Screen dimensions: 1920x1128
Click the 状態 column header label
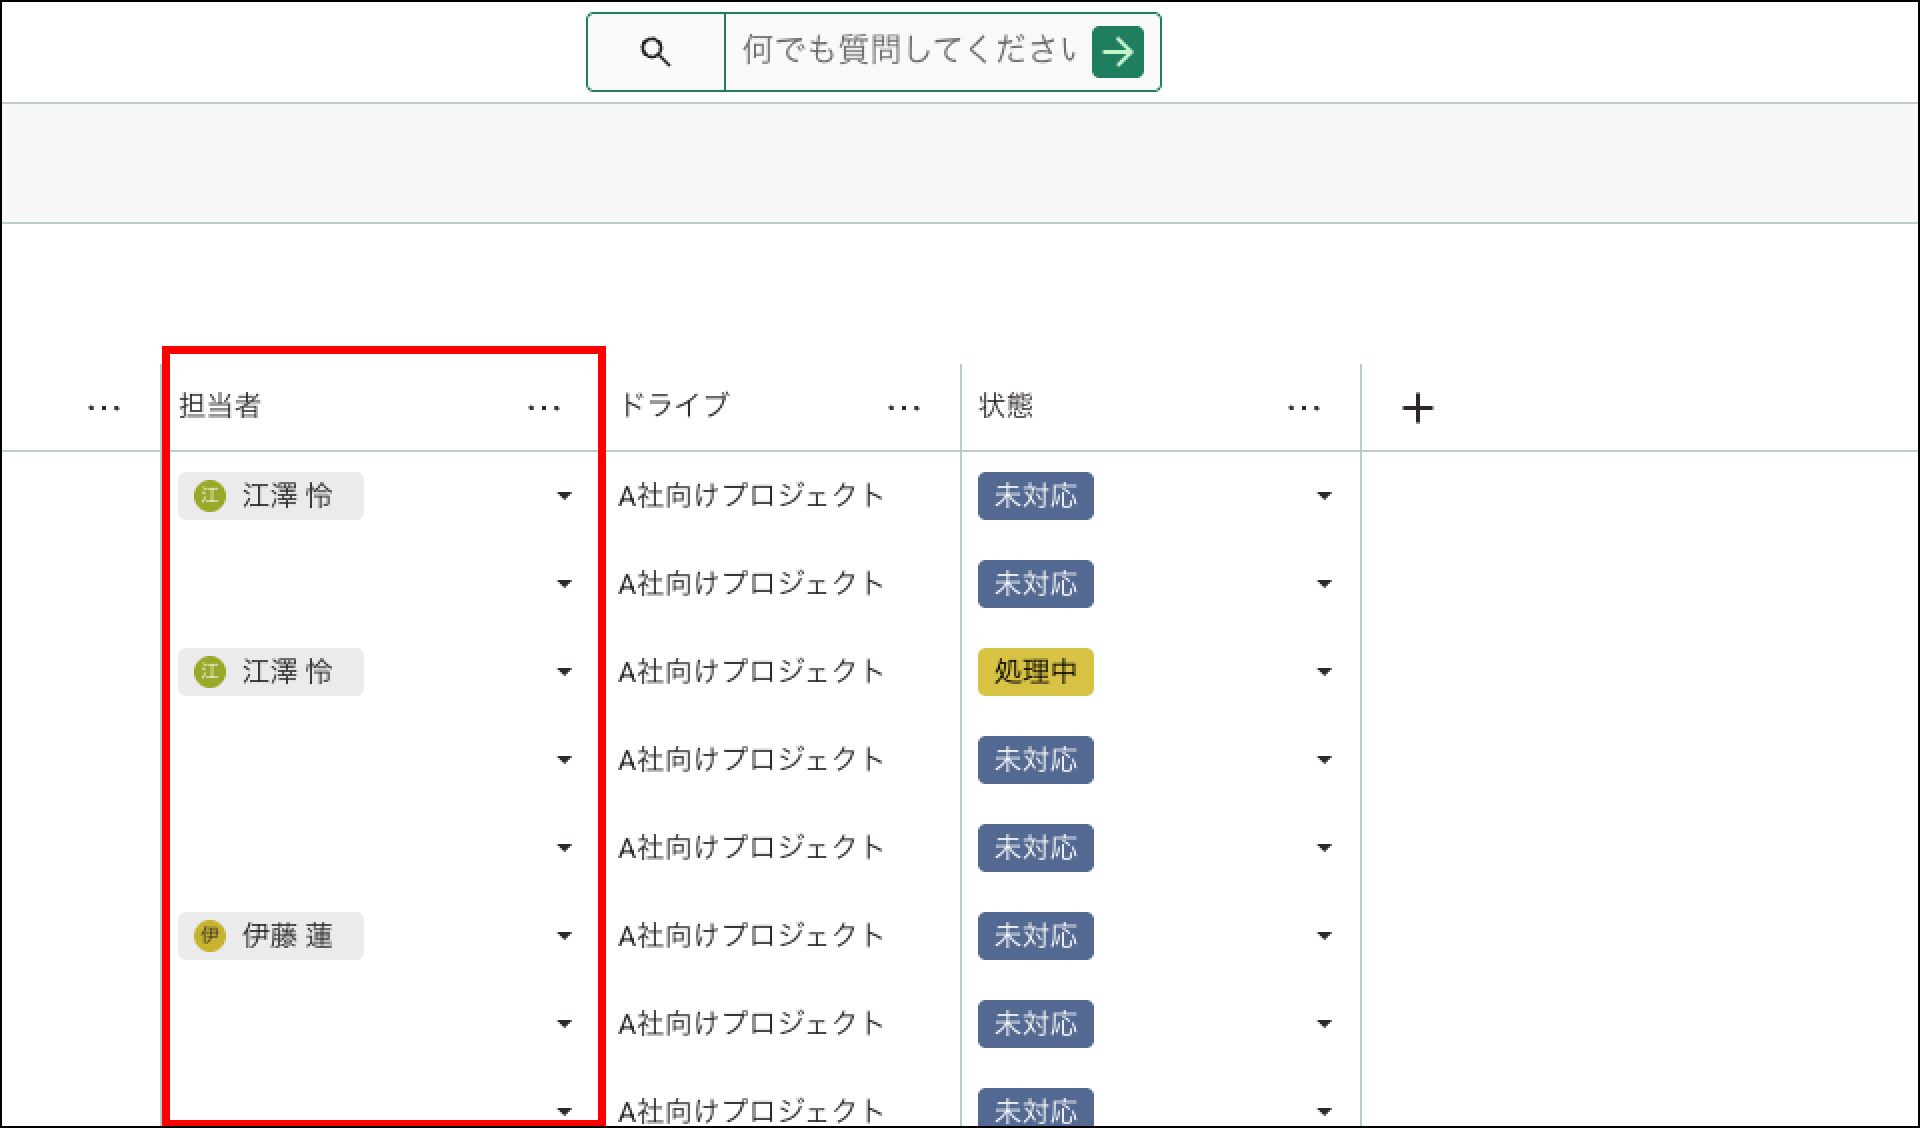point(1006,406)
